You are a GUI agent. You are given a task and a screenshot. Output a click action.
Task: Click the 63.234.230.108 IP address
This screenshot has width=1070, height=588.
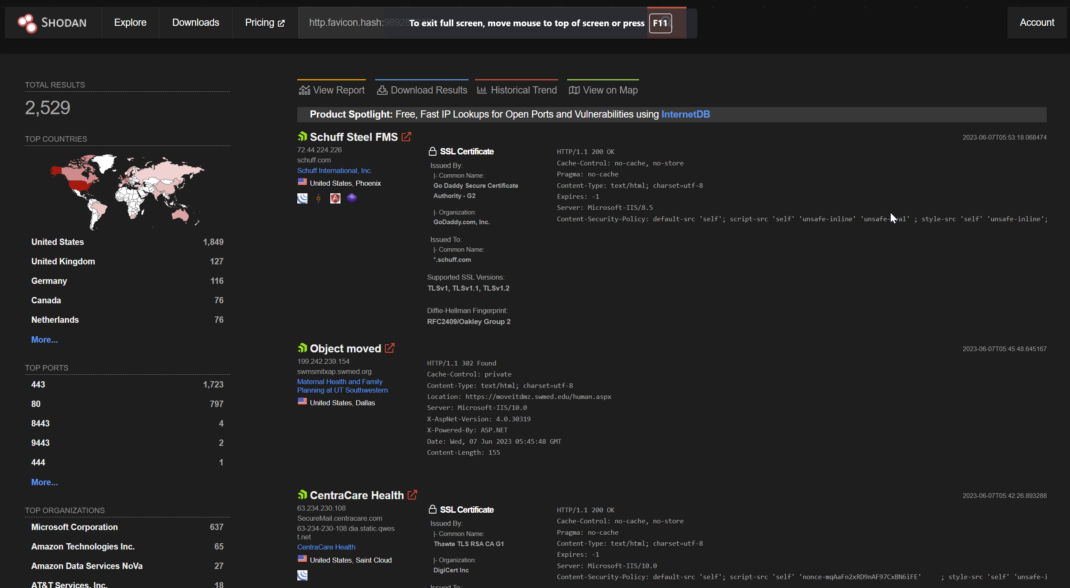[x=321, y=508]
